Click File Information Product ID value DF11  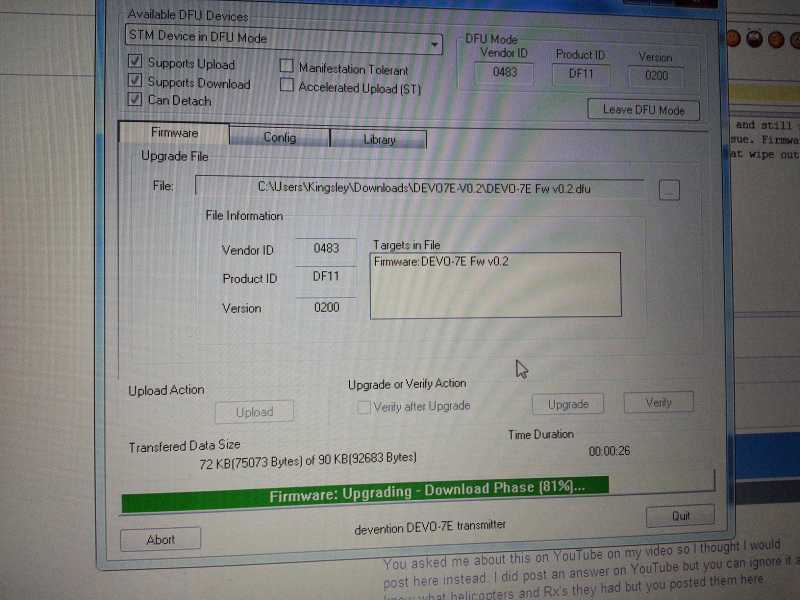326,277
